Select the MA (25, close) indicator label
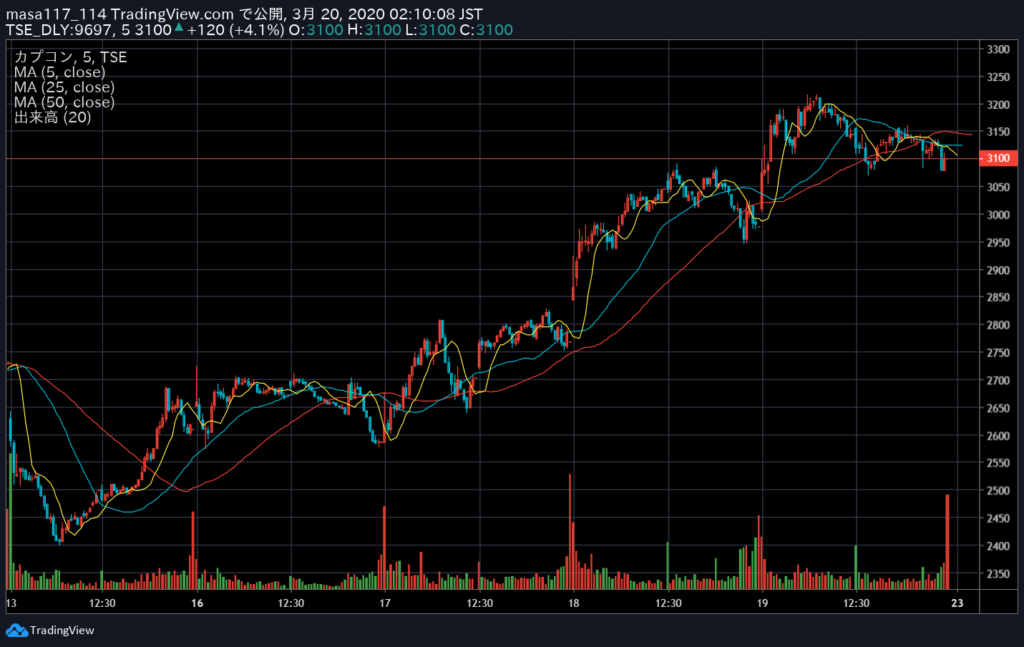The width and height of the screenshot is (1024, 647). pyautogui.click(x=64, y=87)
